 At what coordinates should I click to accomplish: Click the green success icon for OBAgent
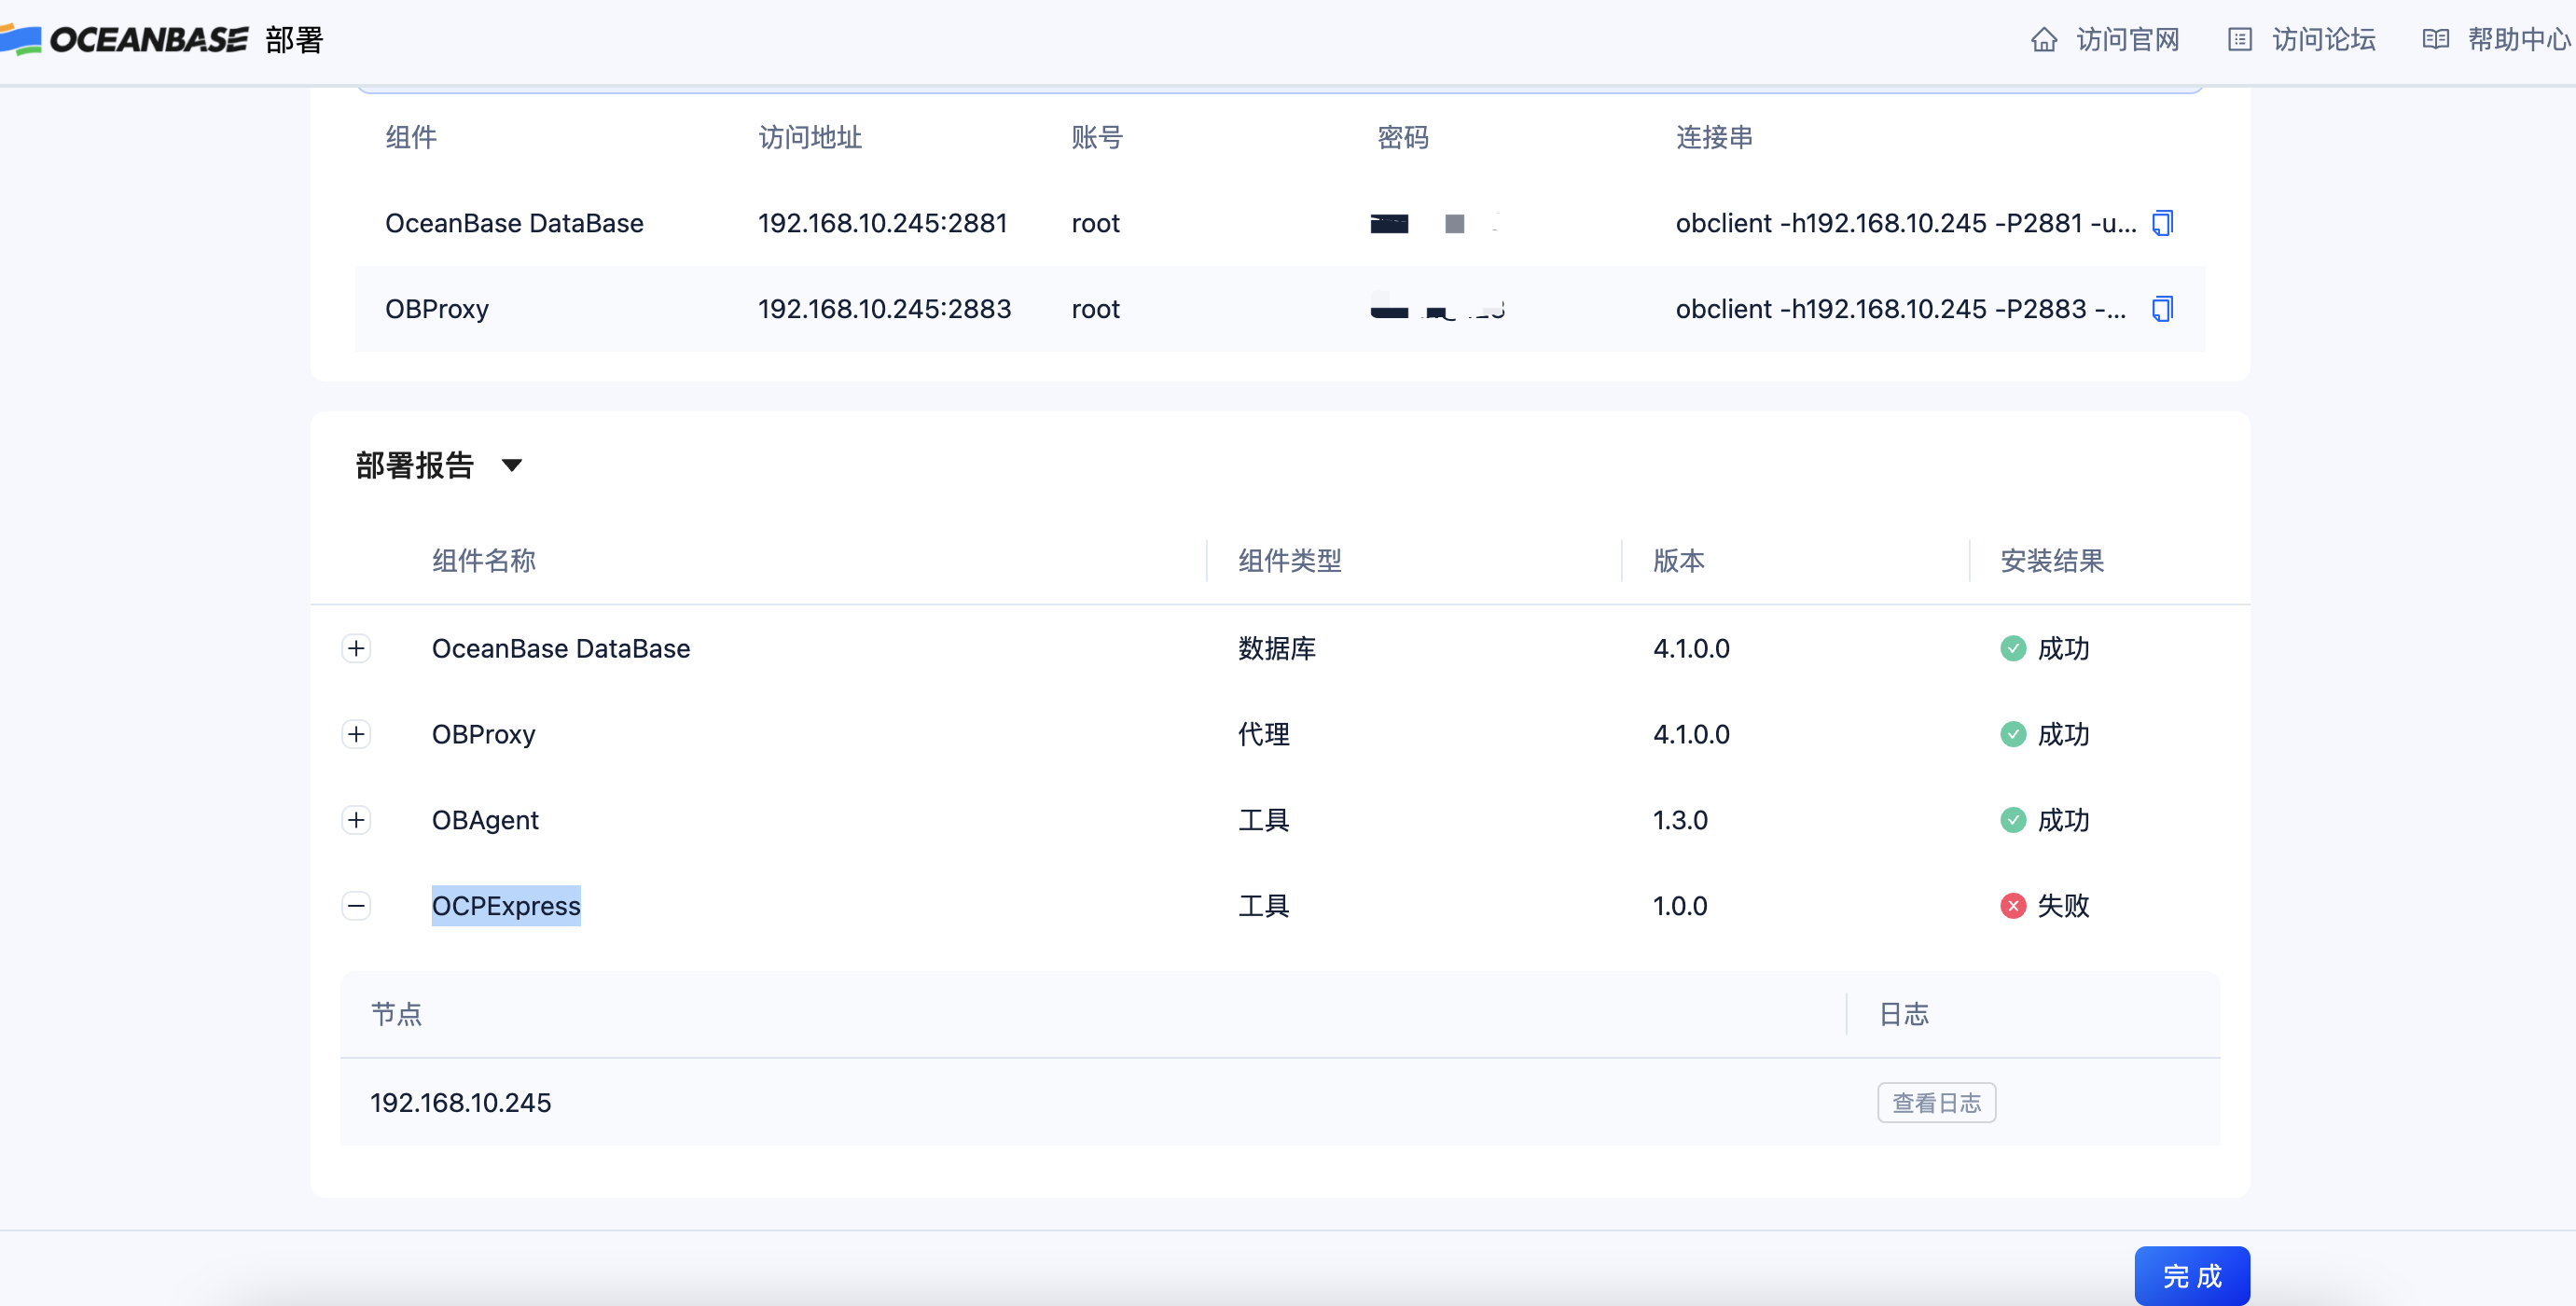(x=2013, y=821)
